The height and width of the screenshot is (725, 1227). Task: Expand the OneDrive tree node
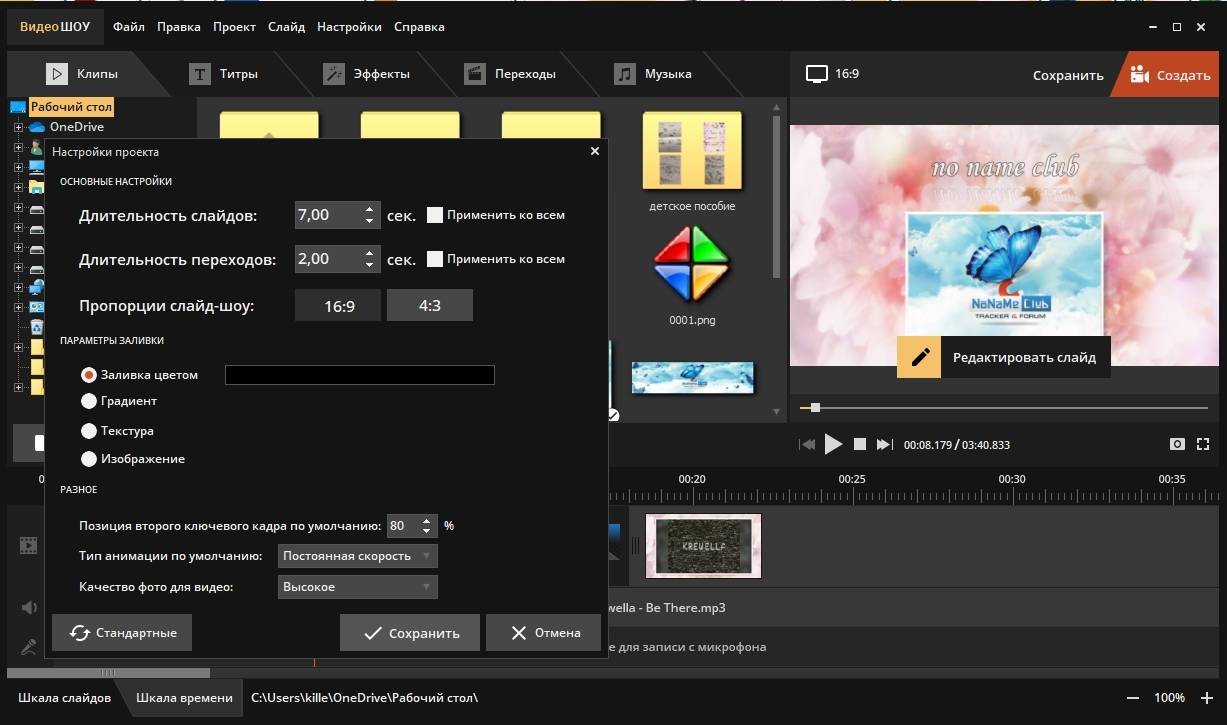(18, 127)
